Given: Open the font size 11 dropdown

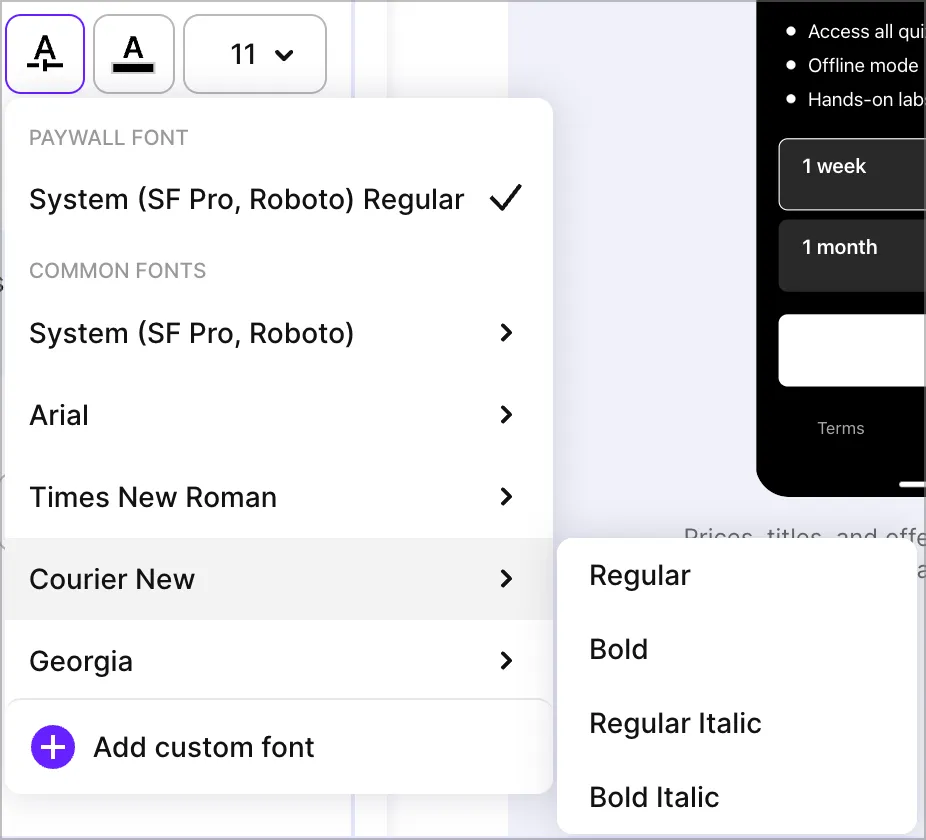Looking at the screenshot, I should point(255,53).
